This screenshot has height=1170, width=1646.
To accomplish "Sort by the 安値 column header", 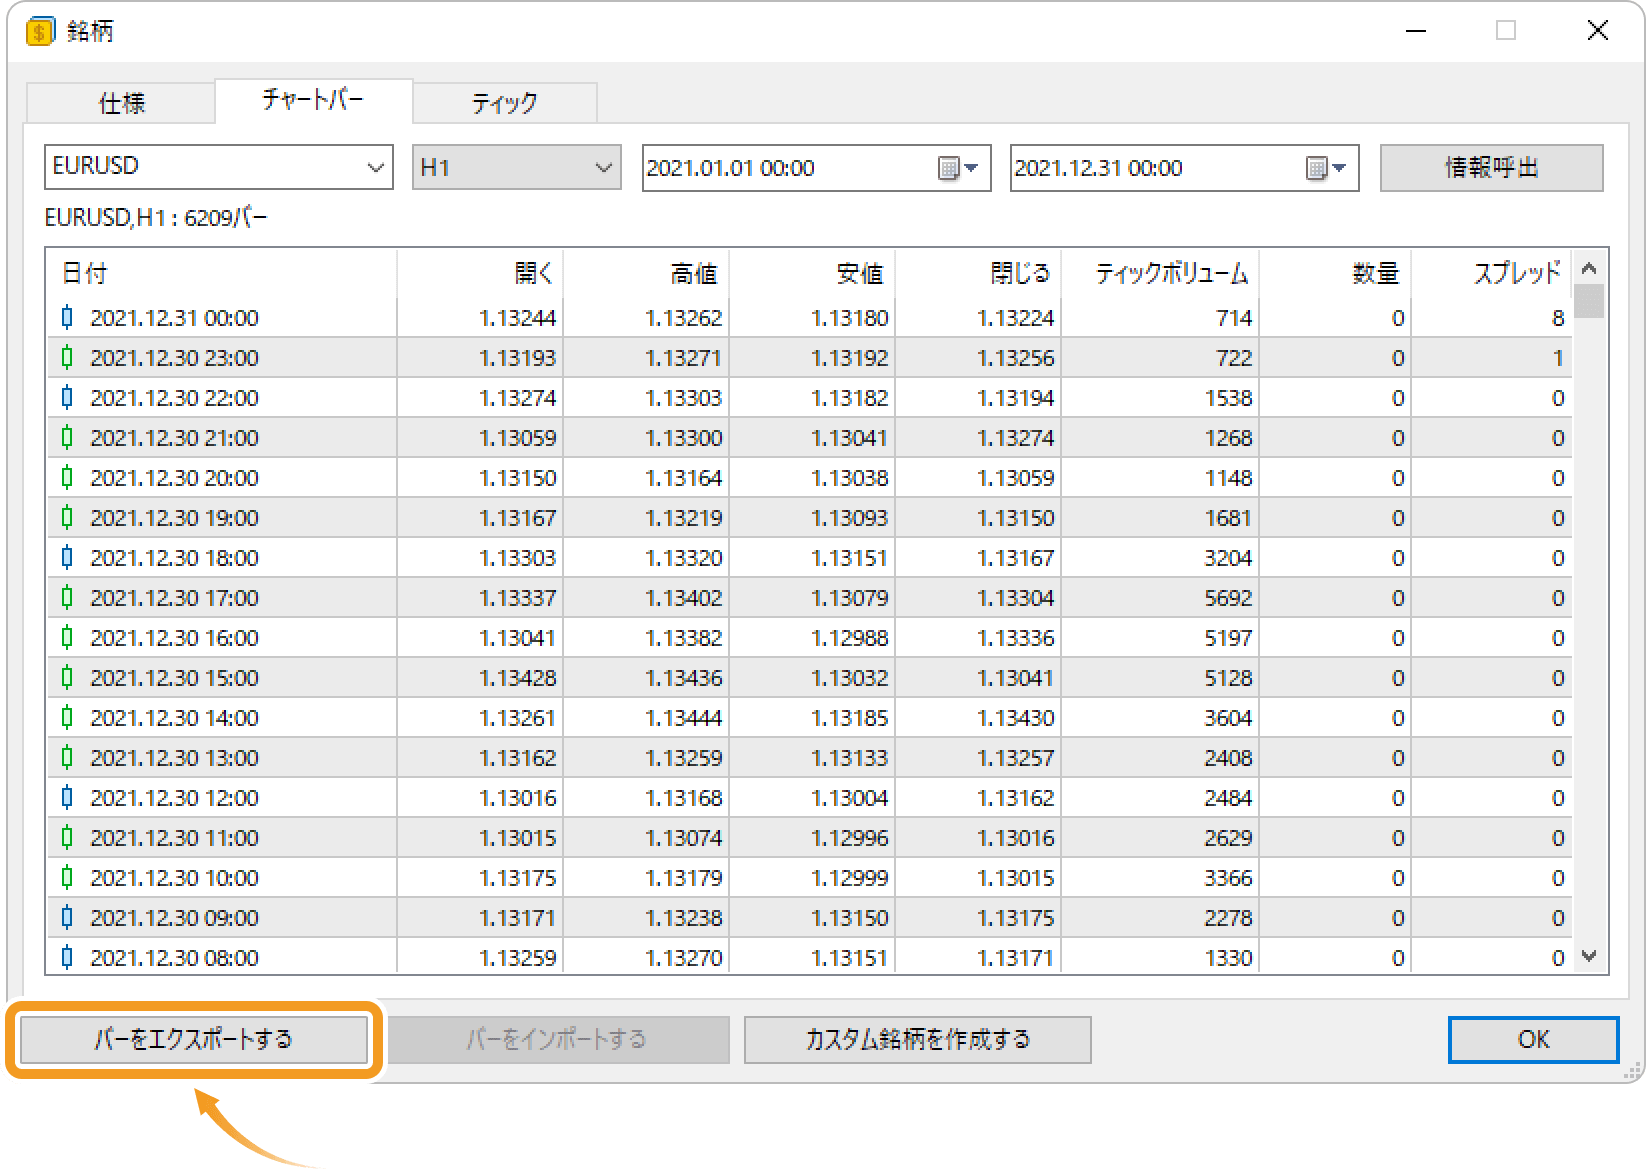I will coord(812,273).
